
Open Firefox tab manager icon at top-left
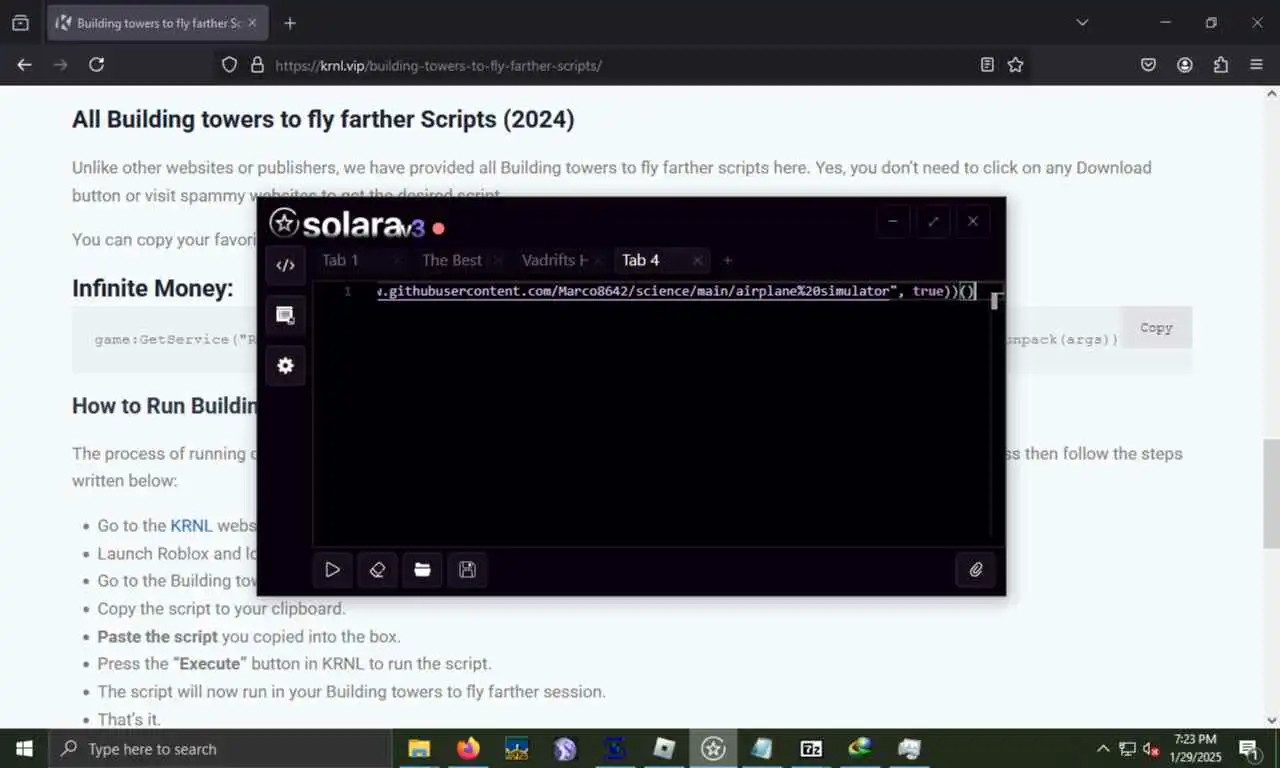pos(20,22)
